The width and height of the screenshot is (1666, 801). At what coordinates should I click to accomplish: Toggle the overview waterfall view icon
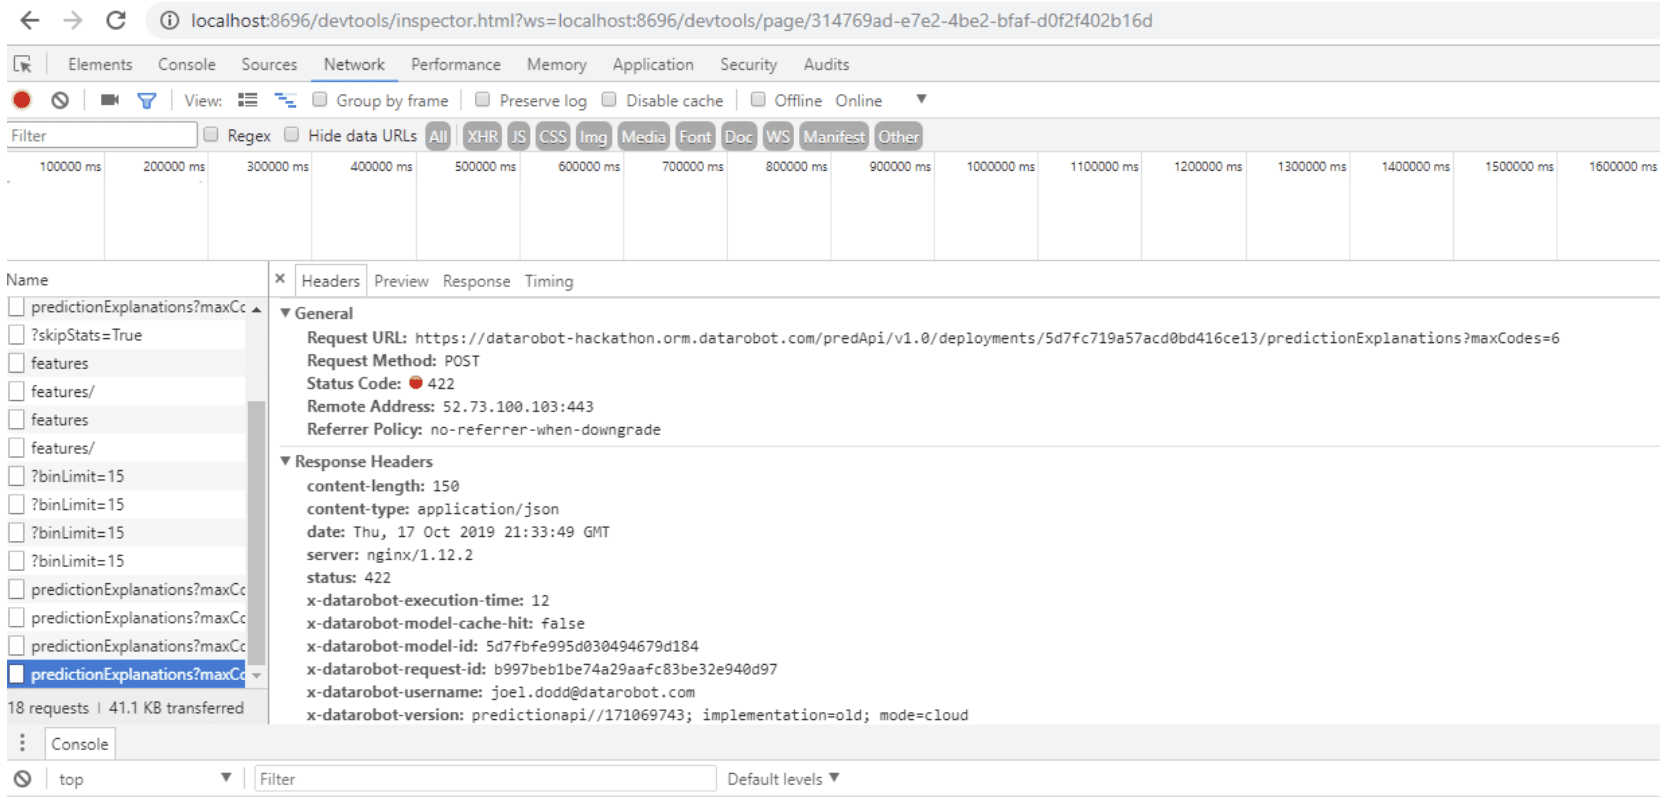285,100
